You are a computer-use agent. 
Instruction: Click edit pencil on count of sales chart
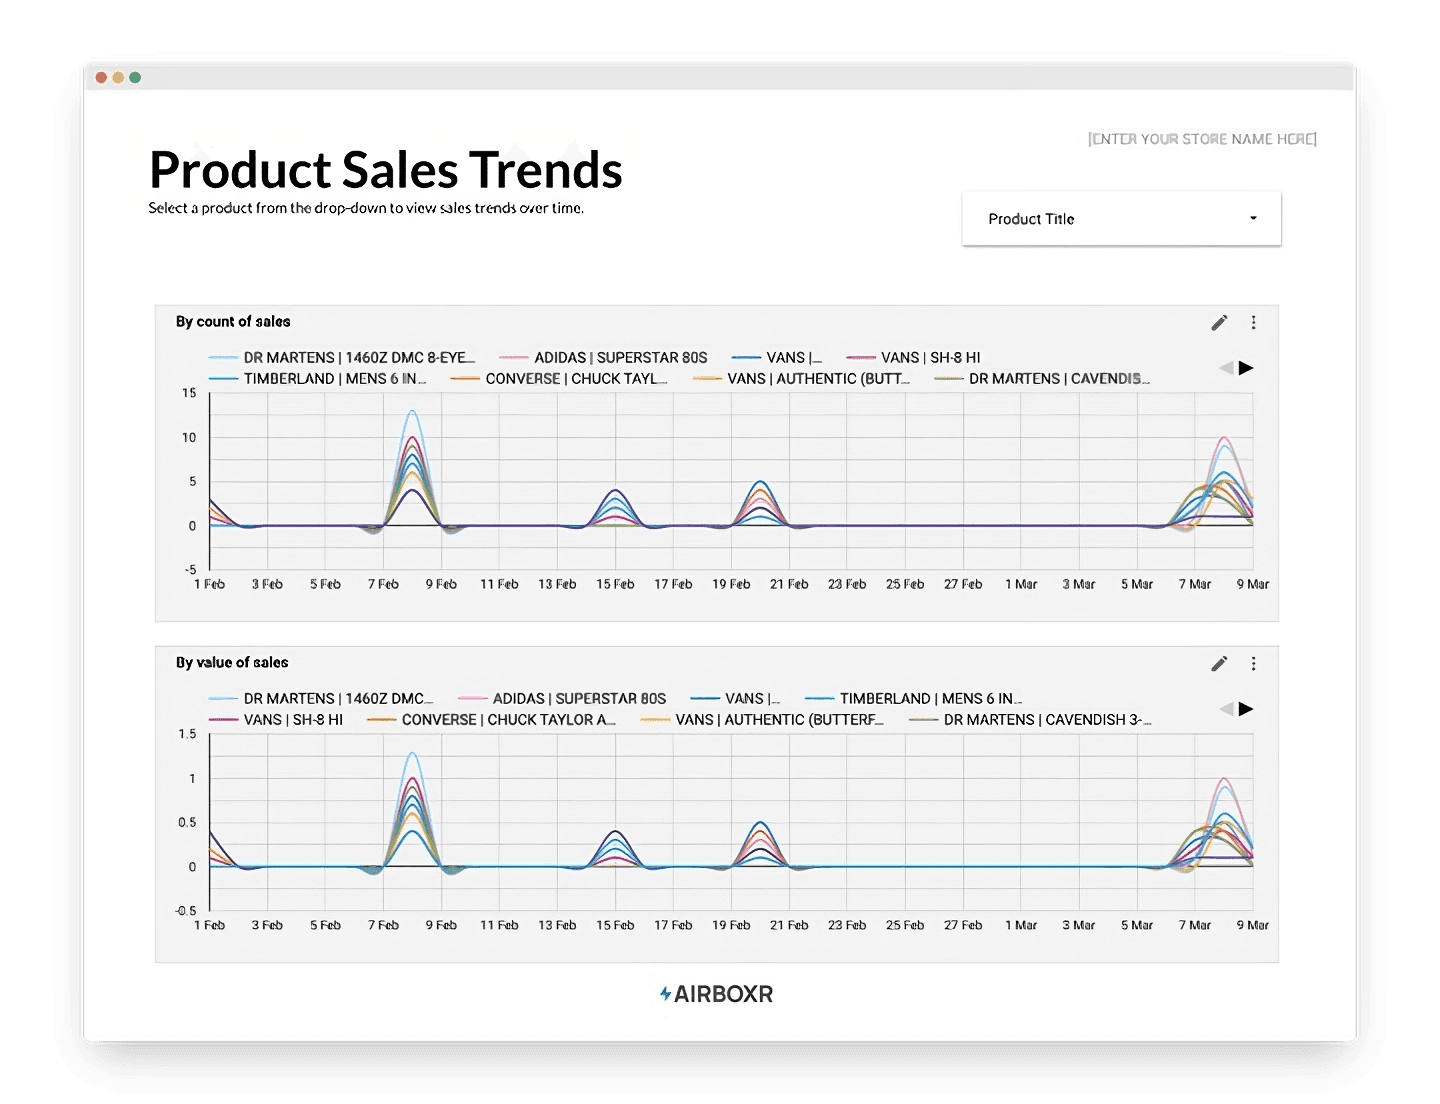pyautogui.click(x=1219, y=322)
